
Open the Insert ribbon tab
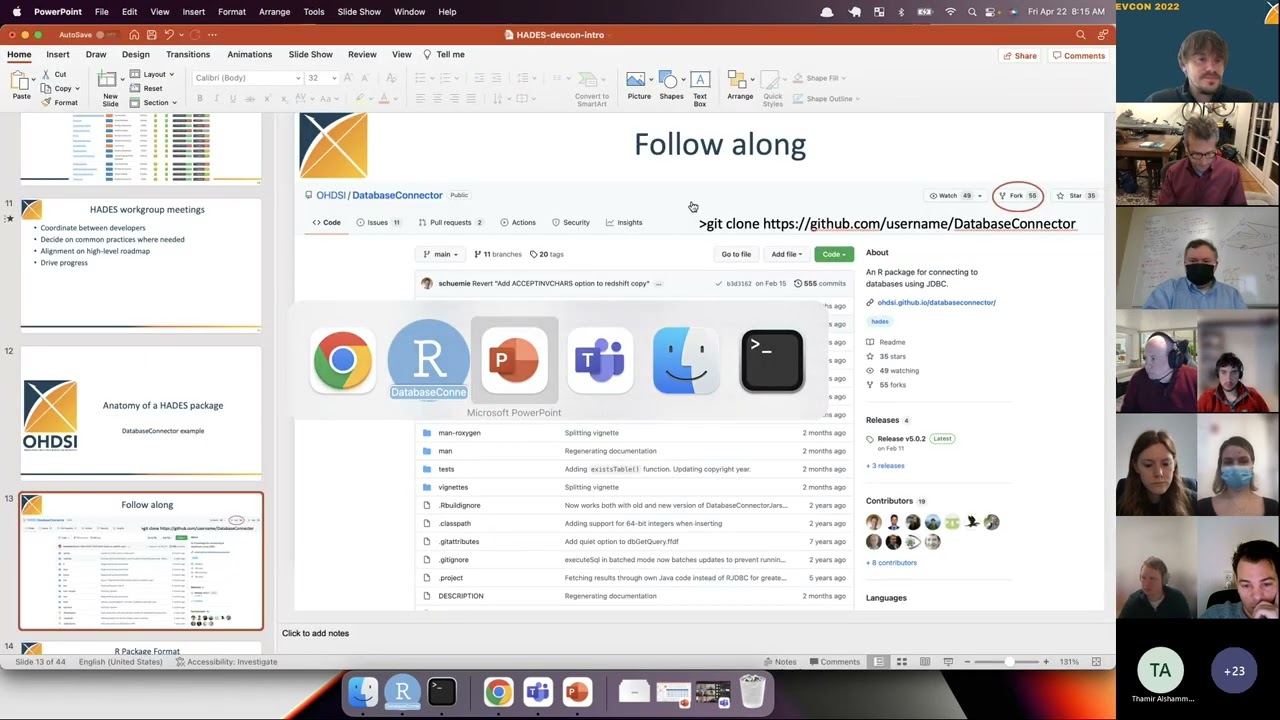tap(58, 54)
